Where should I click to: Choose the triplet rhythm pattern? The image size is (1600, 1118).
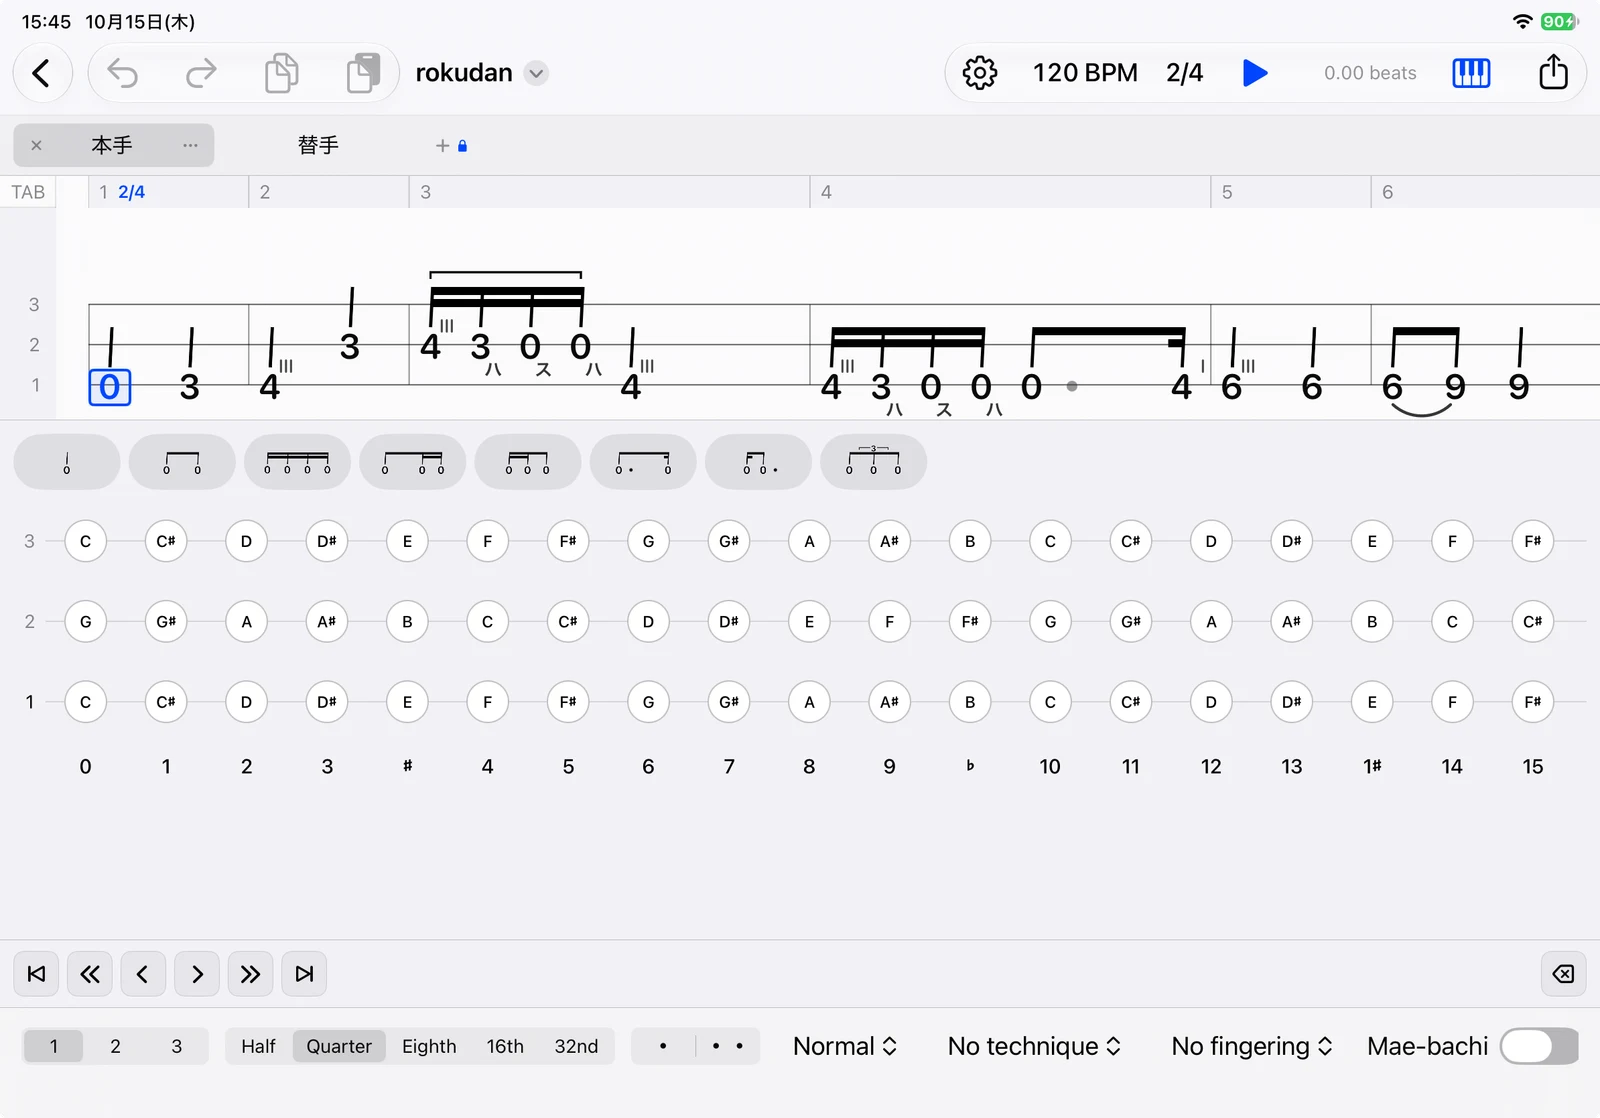[873, 462]
